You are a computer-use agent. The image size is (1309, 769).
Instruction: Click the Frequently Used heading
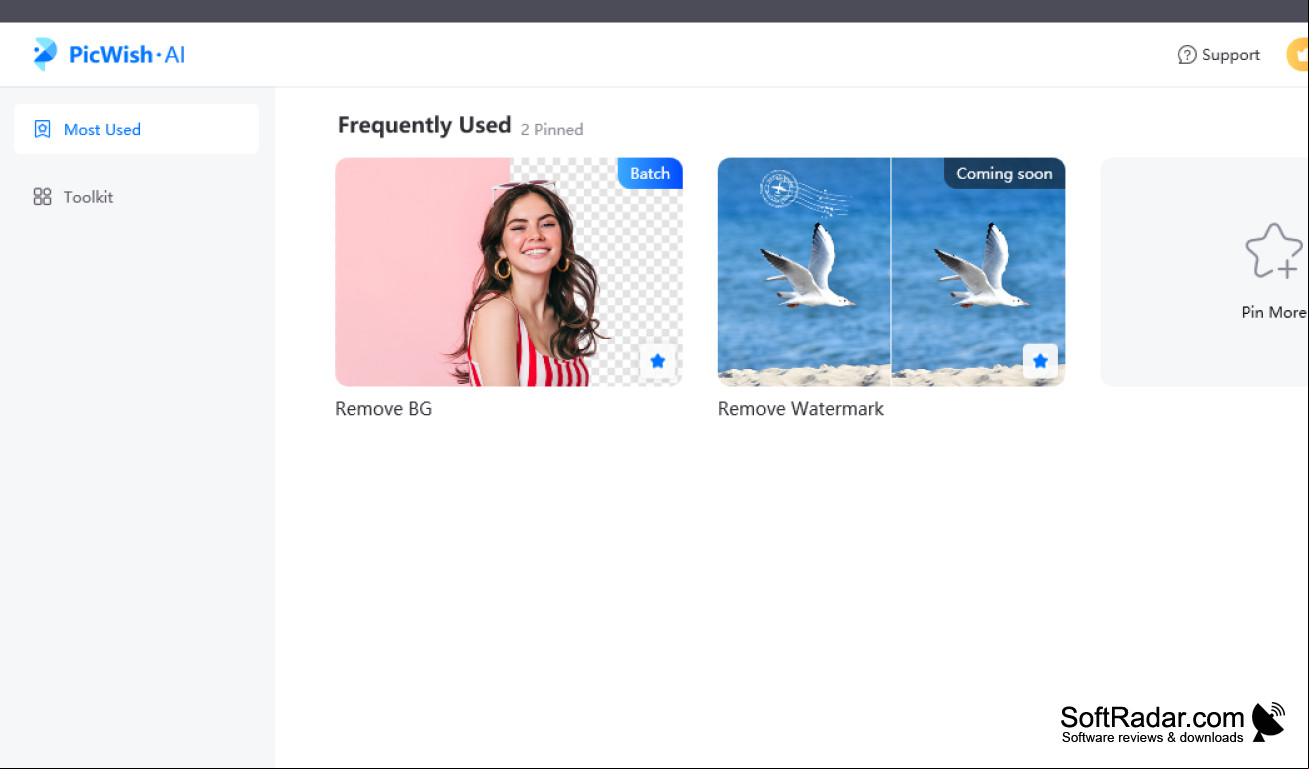coord(424,125)
